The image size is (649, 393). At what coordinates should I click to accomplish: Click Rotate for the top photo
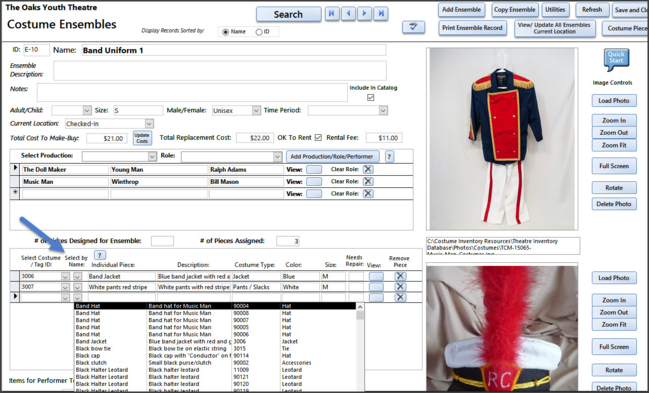click(x=614, y=188)
